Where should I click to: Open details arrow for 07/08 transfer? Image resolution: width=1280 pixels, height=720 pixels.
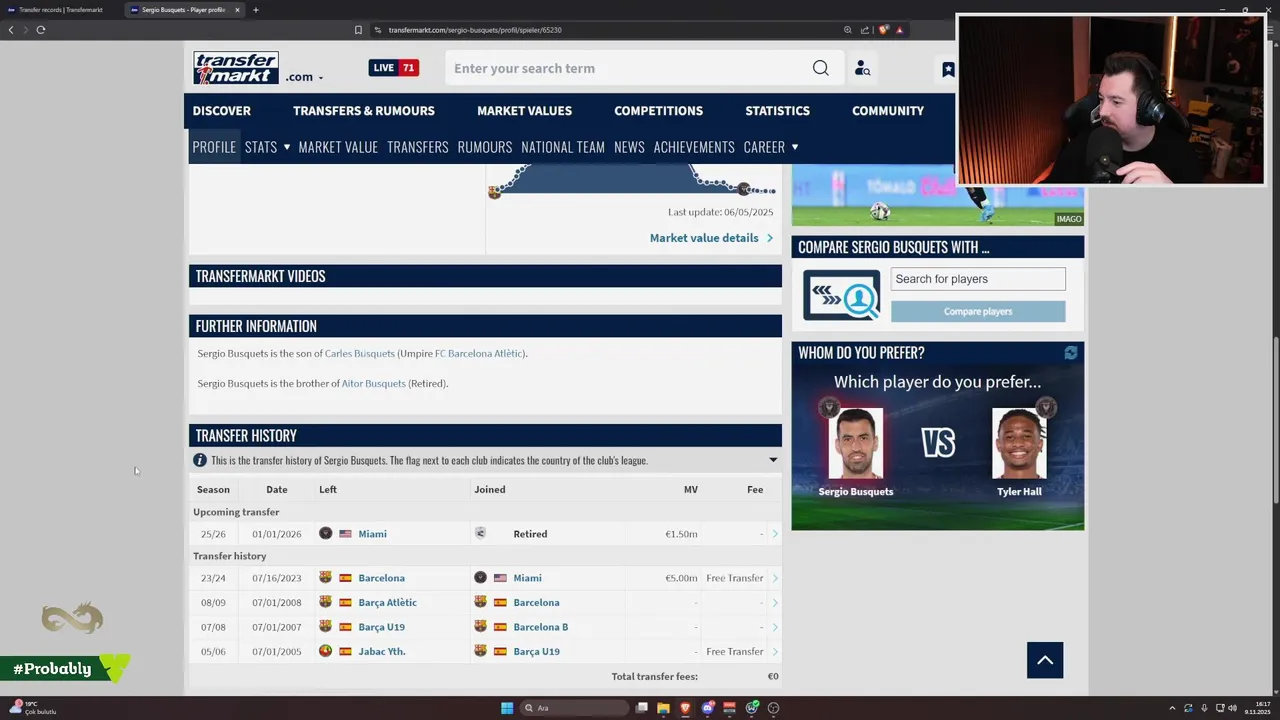pos(775,627)
